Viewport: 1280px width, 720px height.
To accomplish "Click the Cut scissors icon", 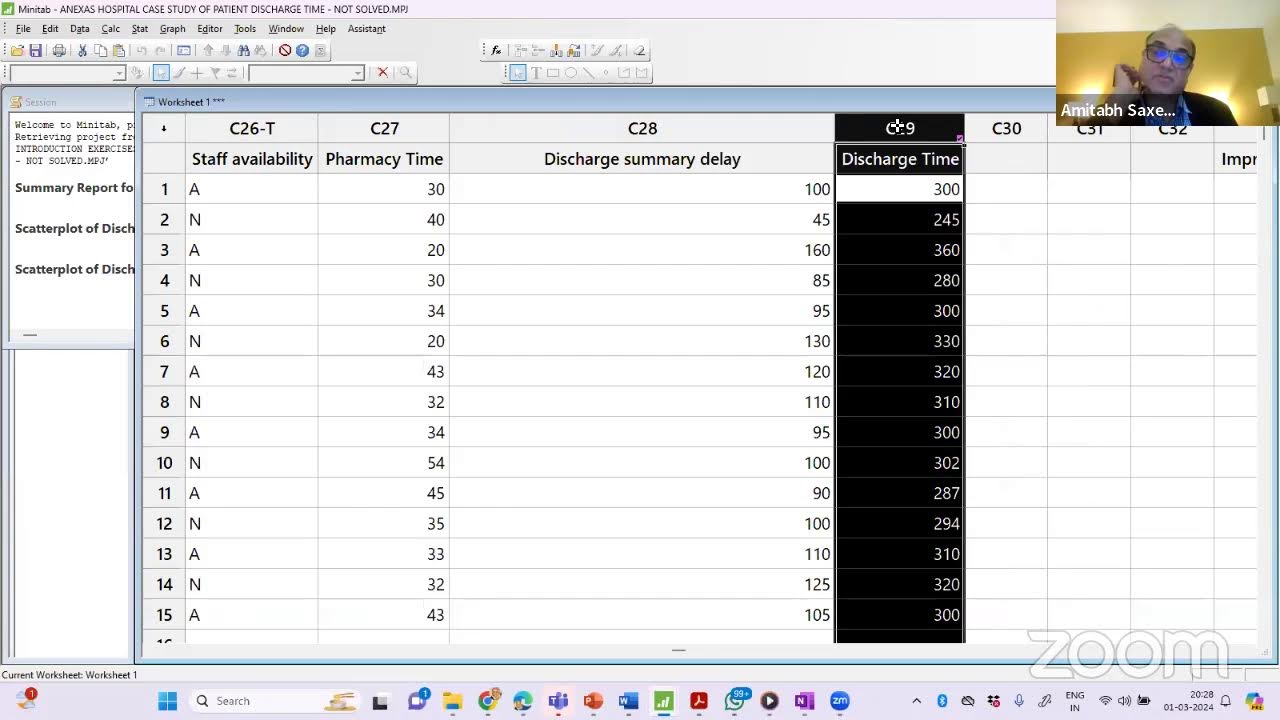I will 83,50.
